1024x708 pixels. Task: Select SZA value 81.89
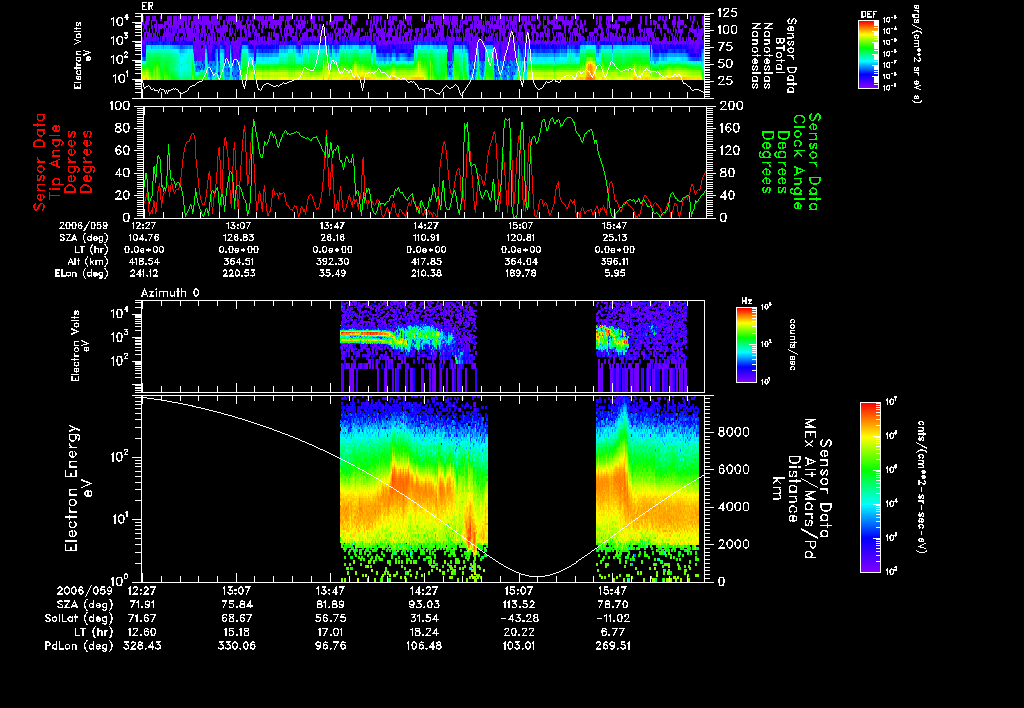pos(330,605)
